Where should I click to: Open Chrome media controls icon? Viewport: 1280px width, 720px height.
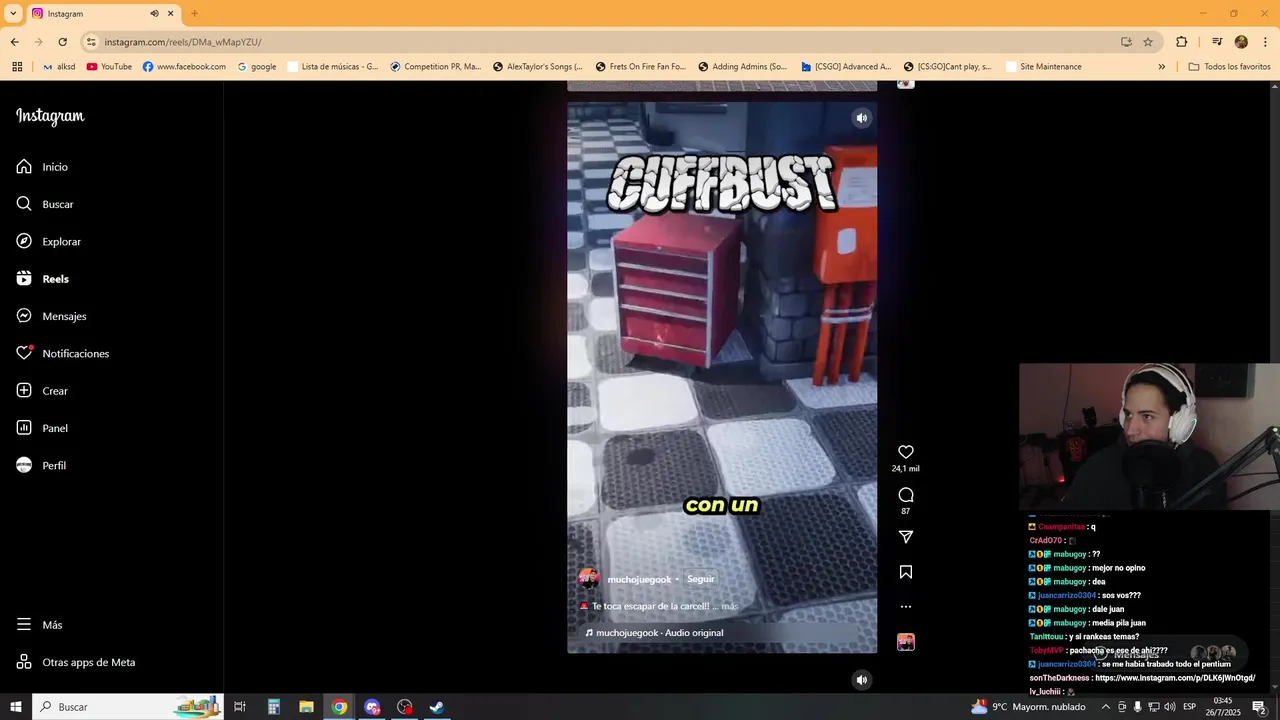point(1217,42)
